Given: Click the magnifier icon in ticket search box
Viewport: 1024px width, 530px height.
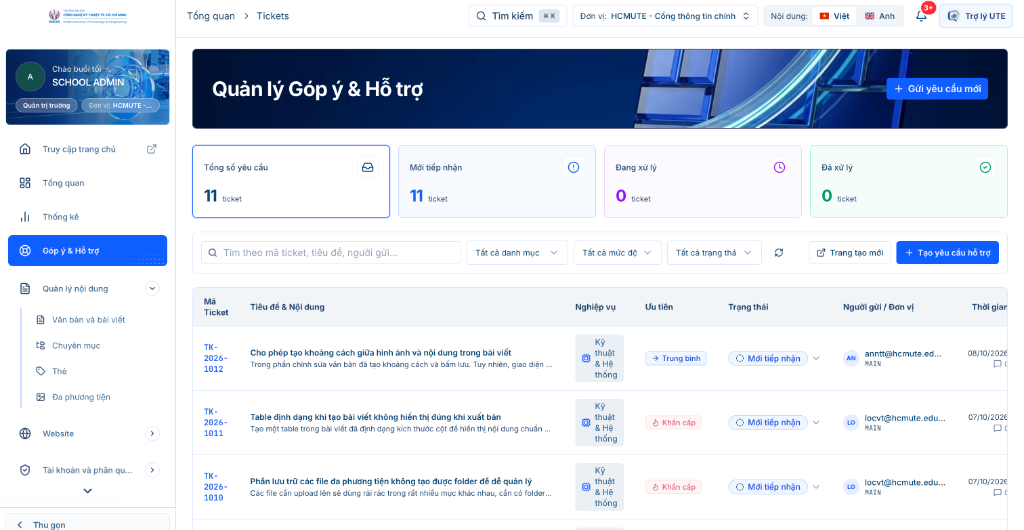Looking at the screenshot, I should tap(213, 253).
